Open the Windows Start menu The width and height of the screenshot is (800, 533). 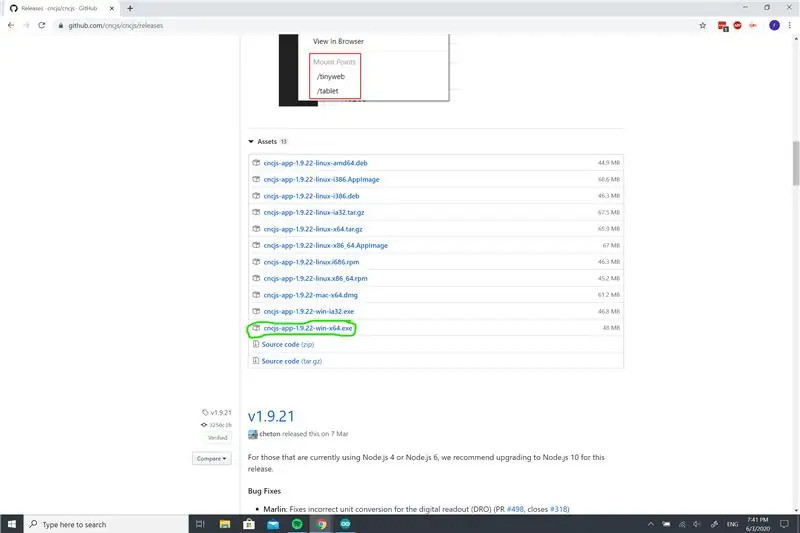[x=12, y=524]
